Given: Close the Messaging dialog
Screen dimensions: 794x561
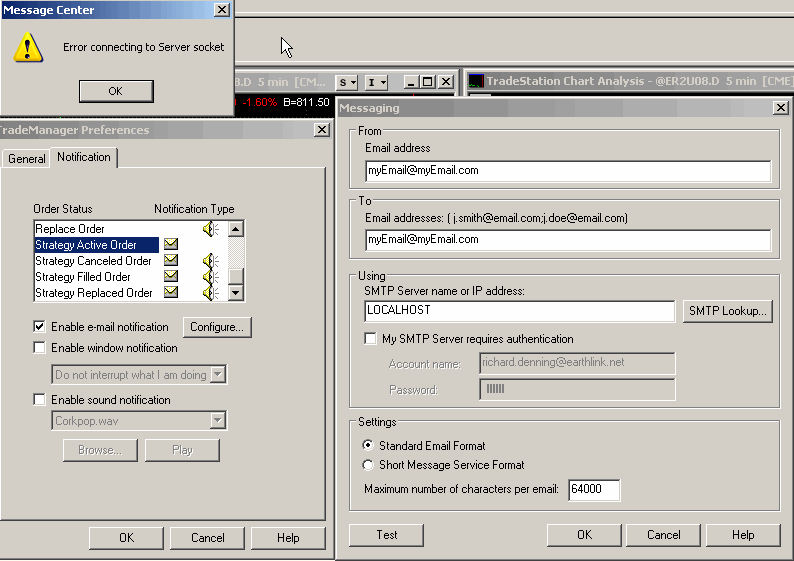Looking at the screenshot, I should 781,107.
